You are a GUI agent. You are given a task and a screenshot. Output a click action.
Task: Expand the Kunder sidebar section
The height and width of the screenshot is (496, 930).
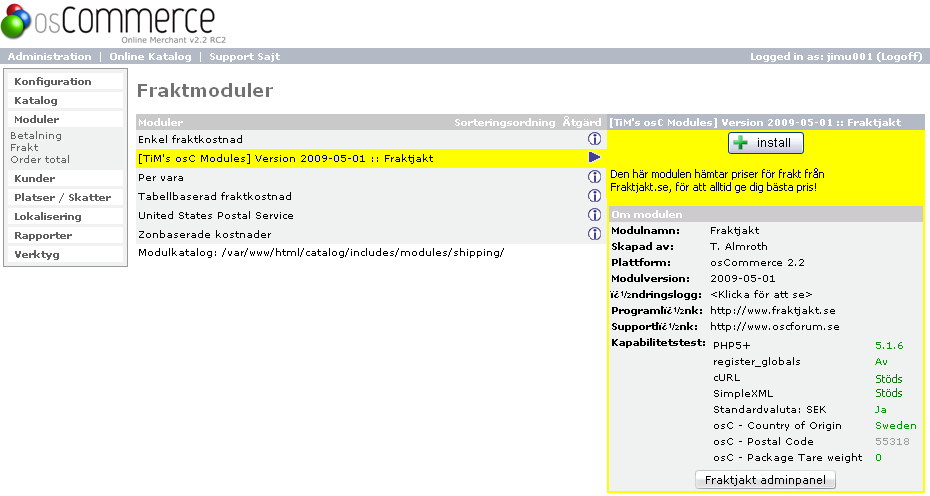pyautogui.click(x=65, y=178)
